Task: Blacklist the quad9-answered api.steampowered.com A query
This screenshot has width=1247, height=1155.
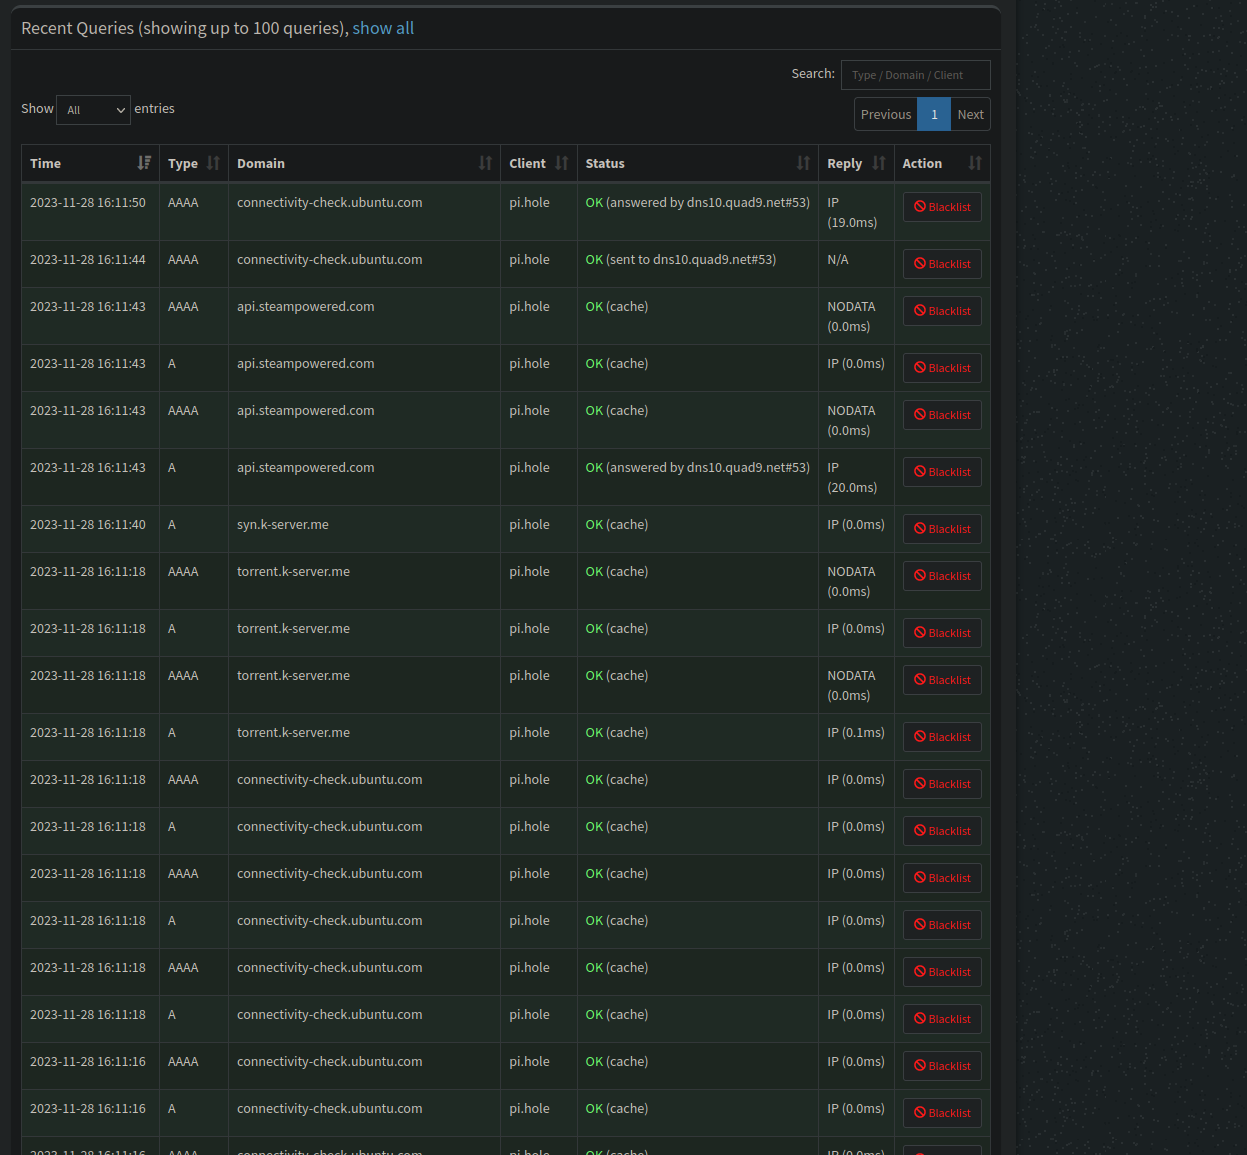Action: click(942, 472)
